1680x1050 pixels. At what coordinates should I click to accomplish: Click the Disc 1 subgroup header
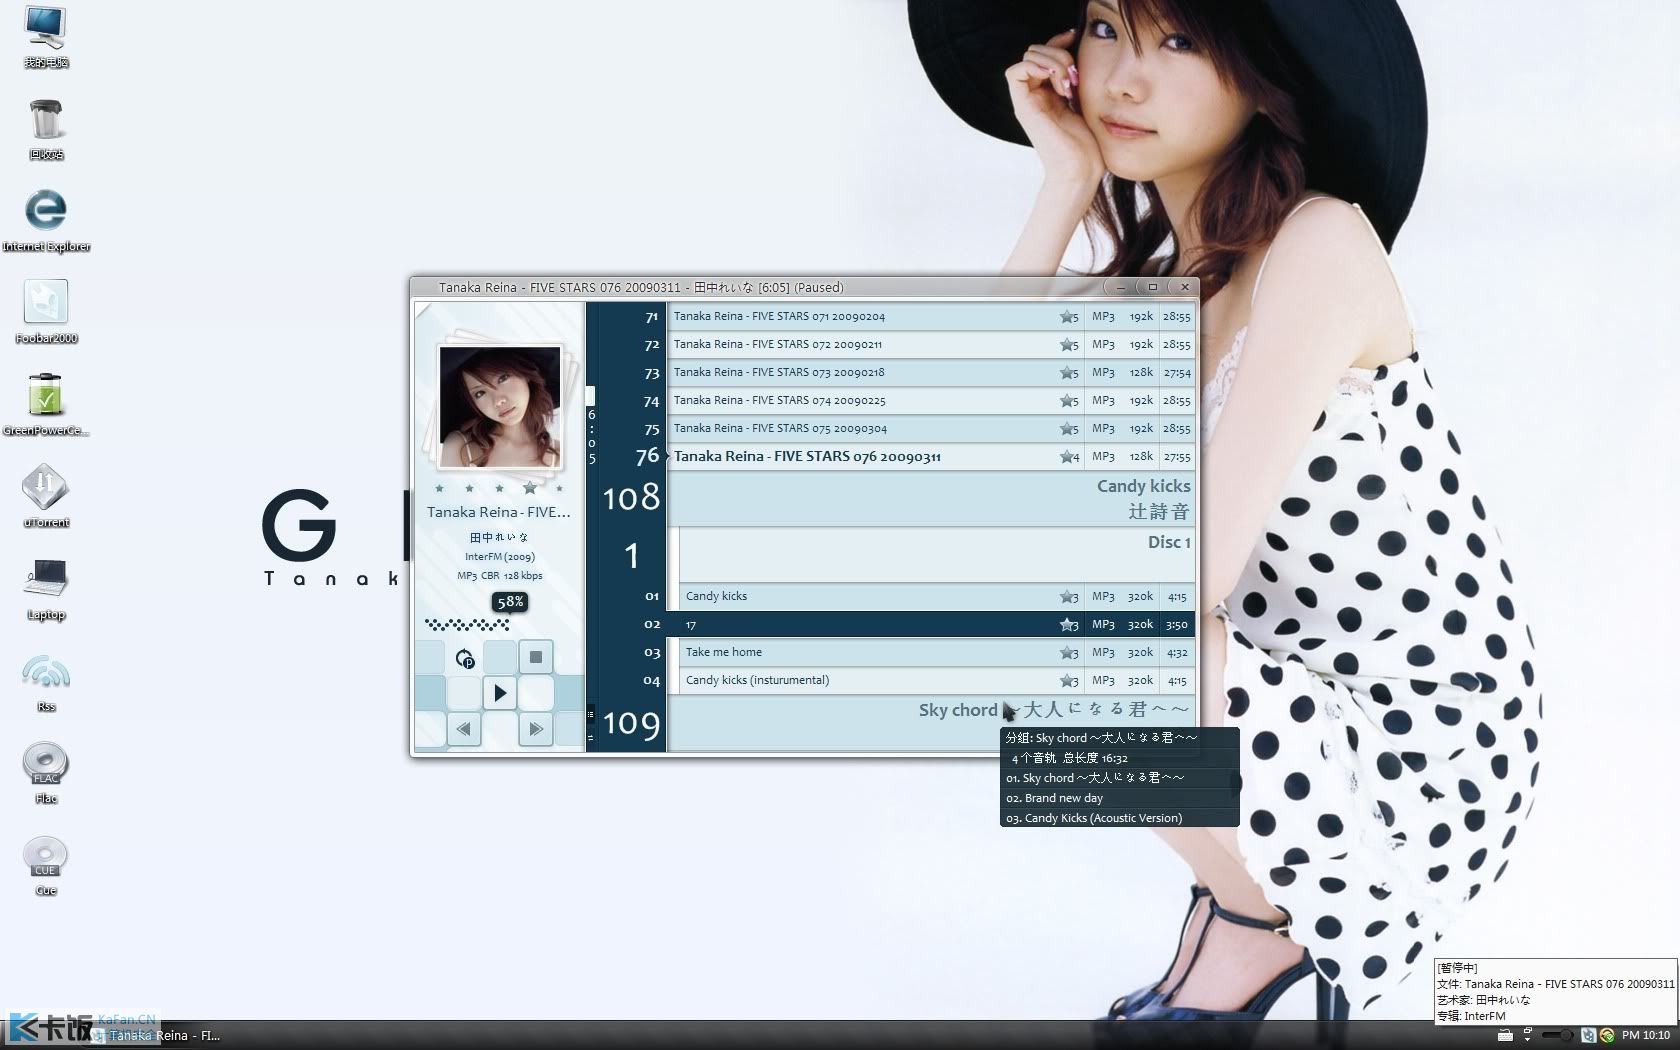click(x=936, y=555)
